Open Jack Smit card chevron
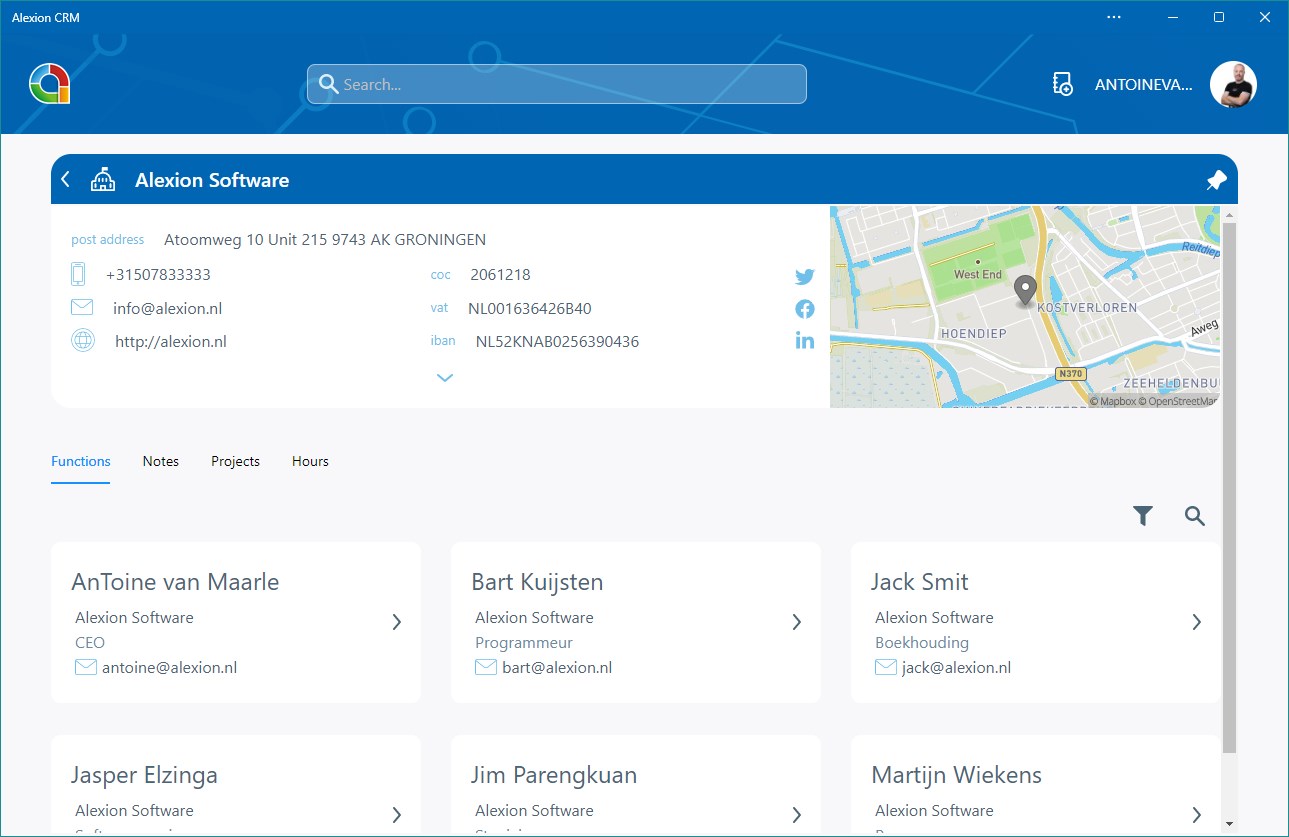Viewport: 1289px width, 837px height. (1197, 622)
